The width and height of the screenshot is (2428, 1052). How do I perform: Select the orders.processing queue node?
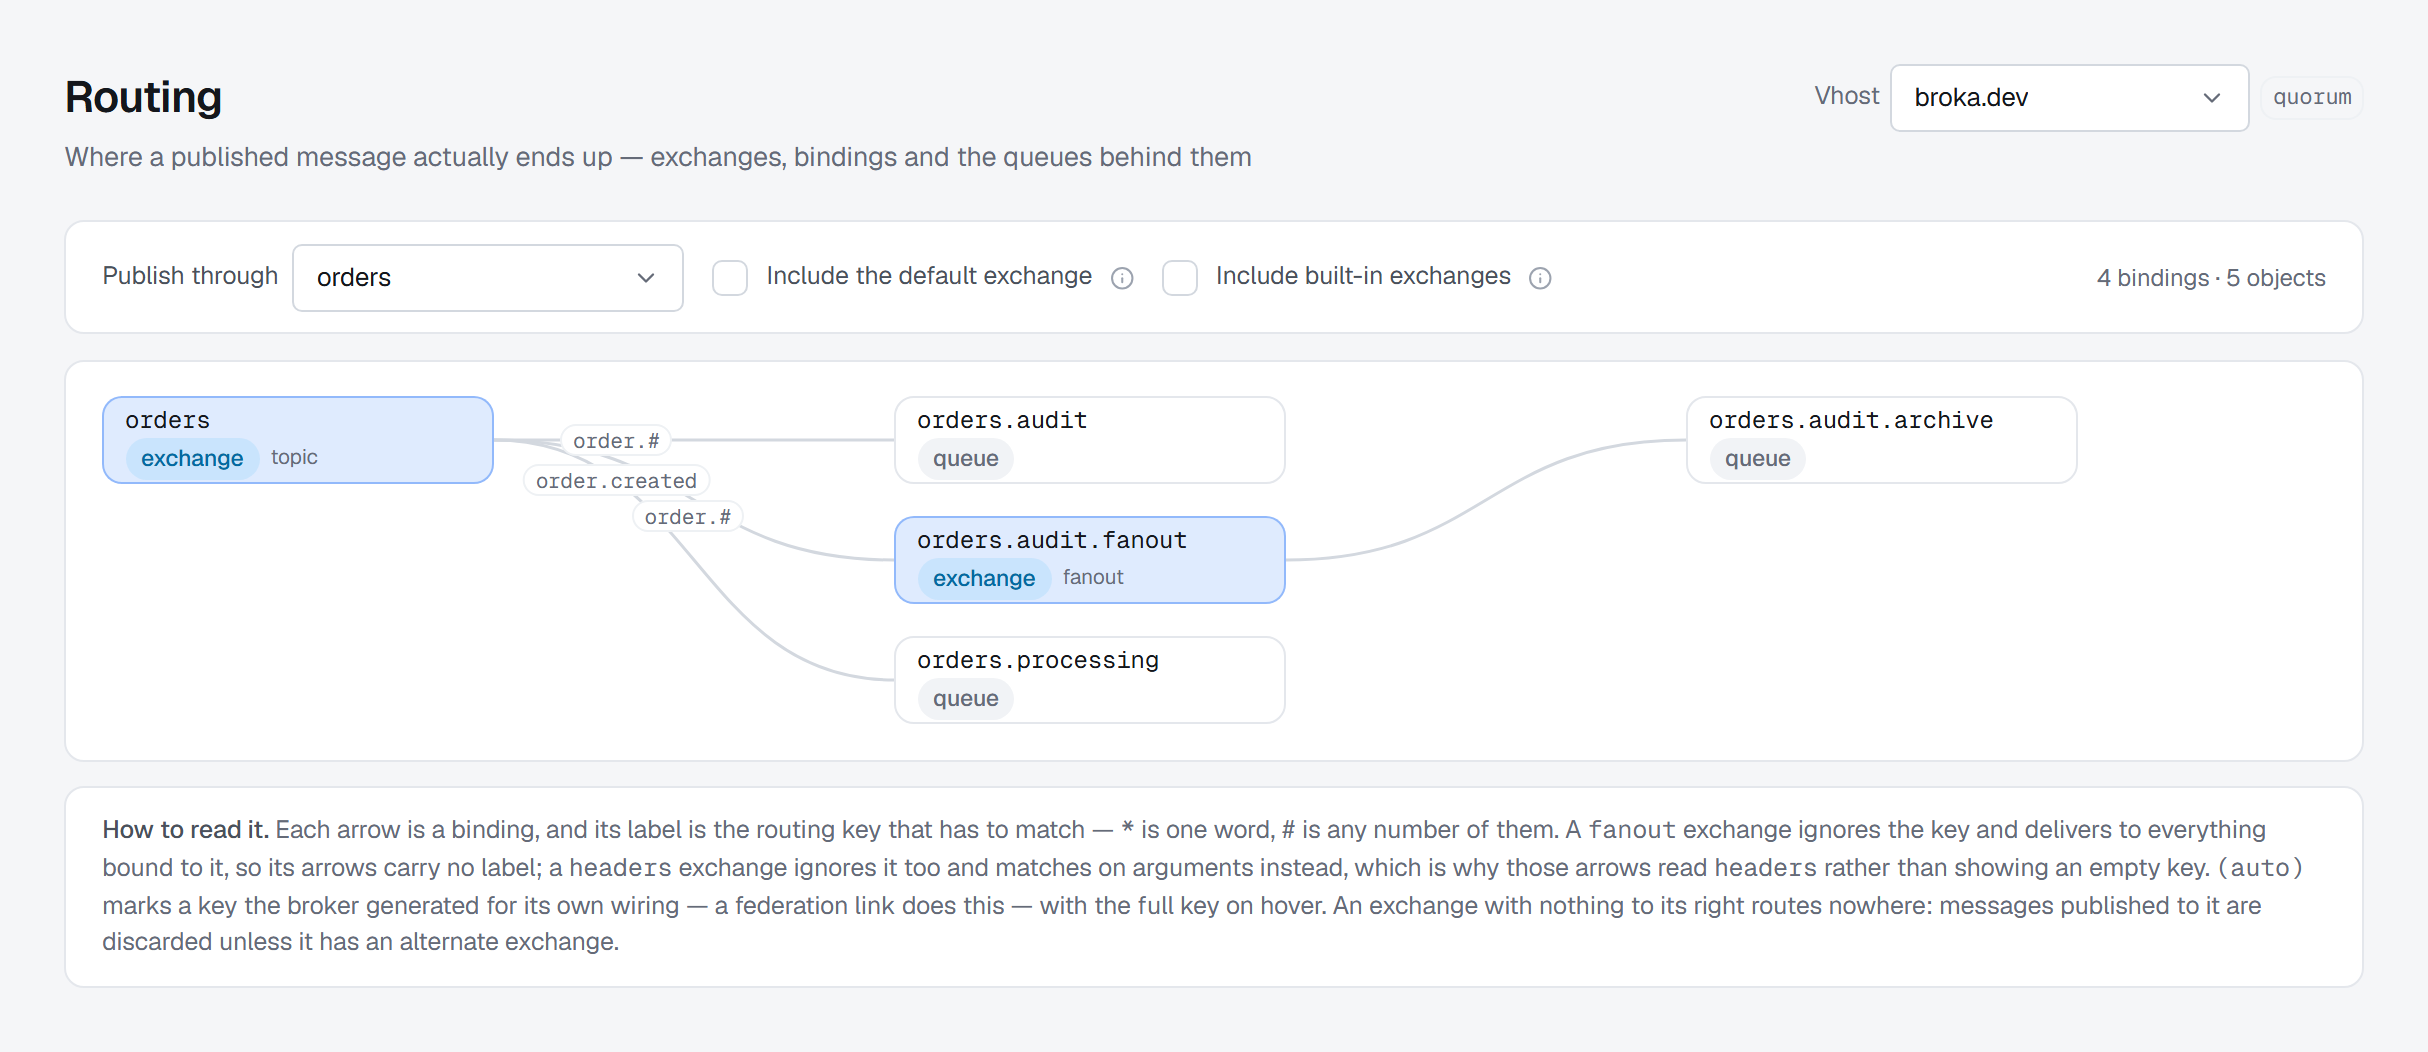[x=1090, y=680]
